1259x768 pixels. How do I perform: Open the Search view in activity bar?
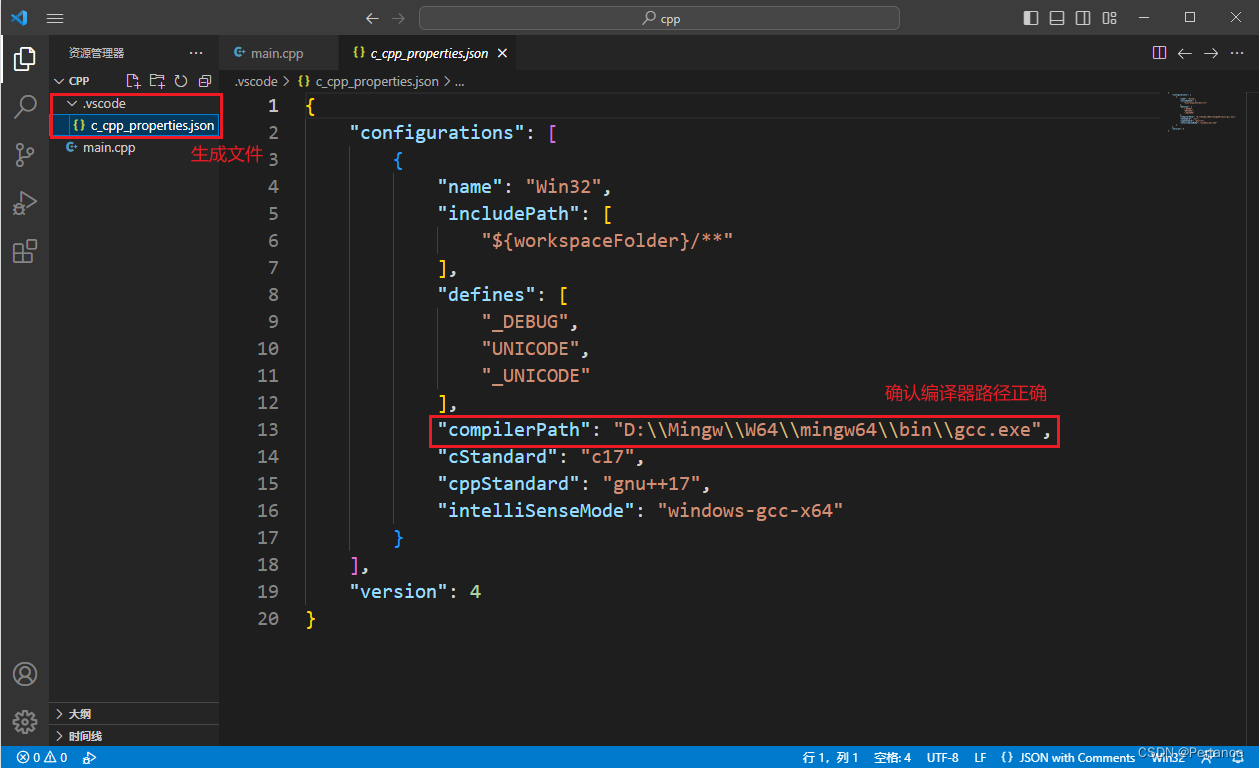pos(25,107)
